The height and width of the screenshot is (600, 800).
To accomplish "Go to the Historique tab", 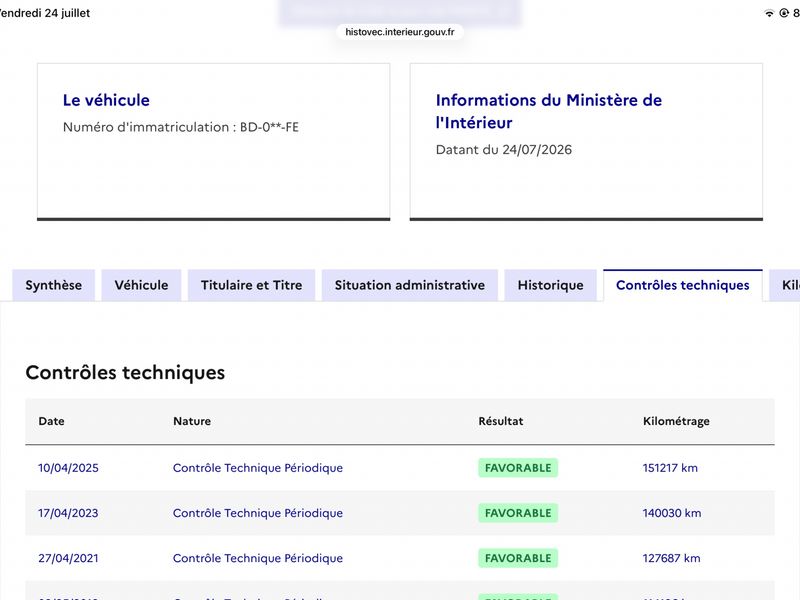I will pyautogui.click(x=551, y=285).
